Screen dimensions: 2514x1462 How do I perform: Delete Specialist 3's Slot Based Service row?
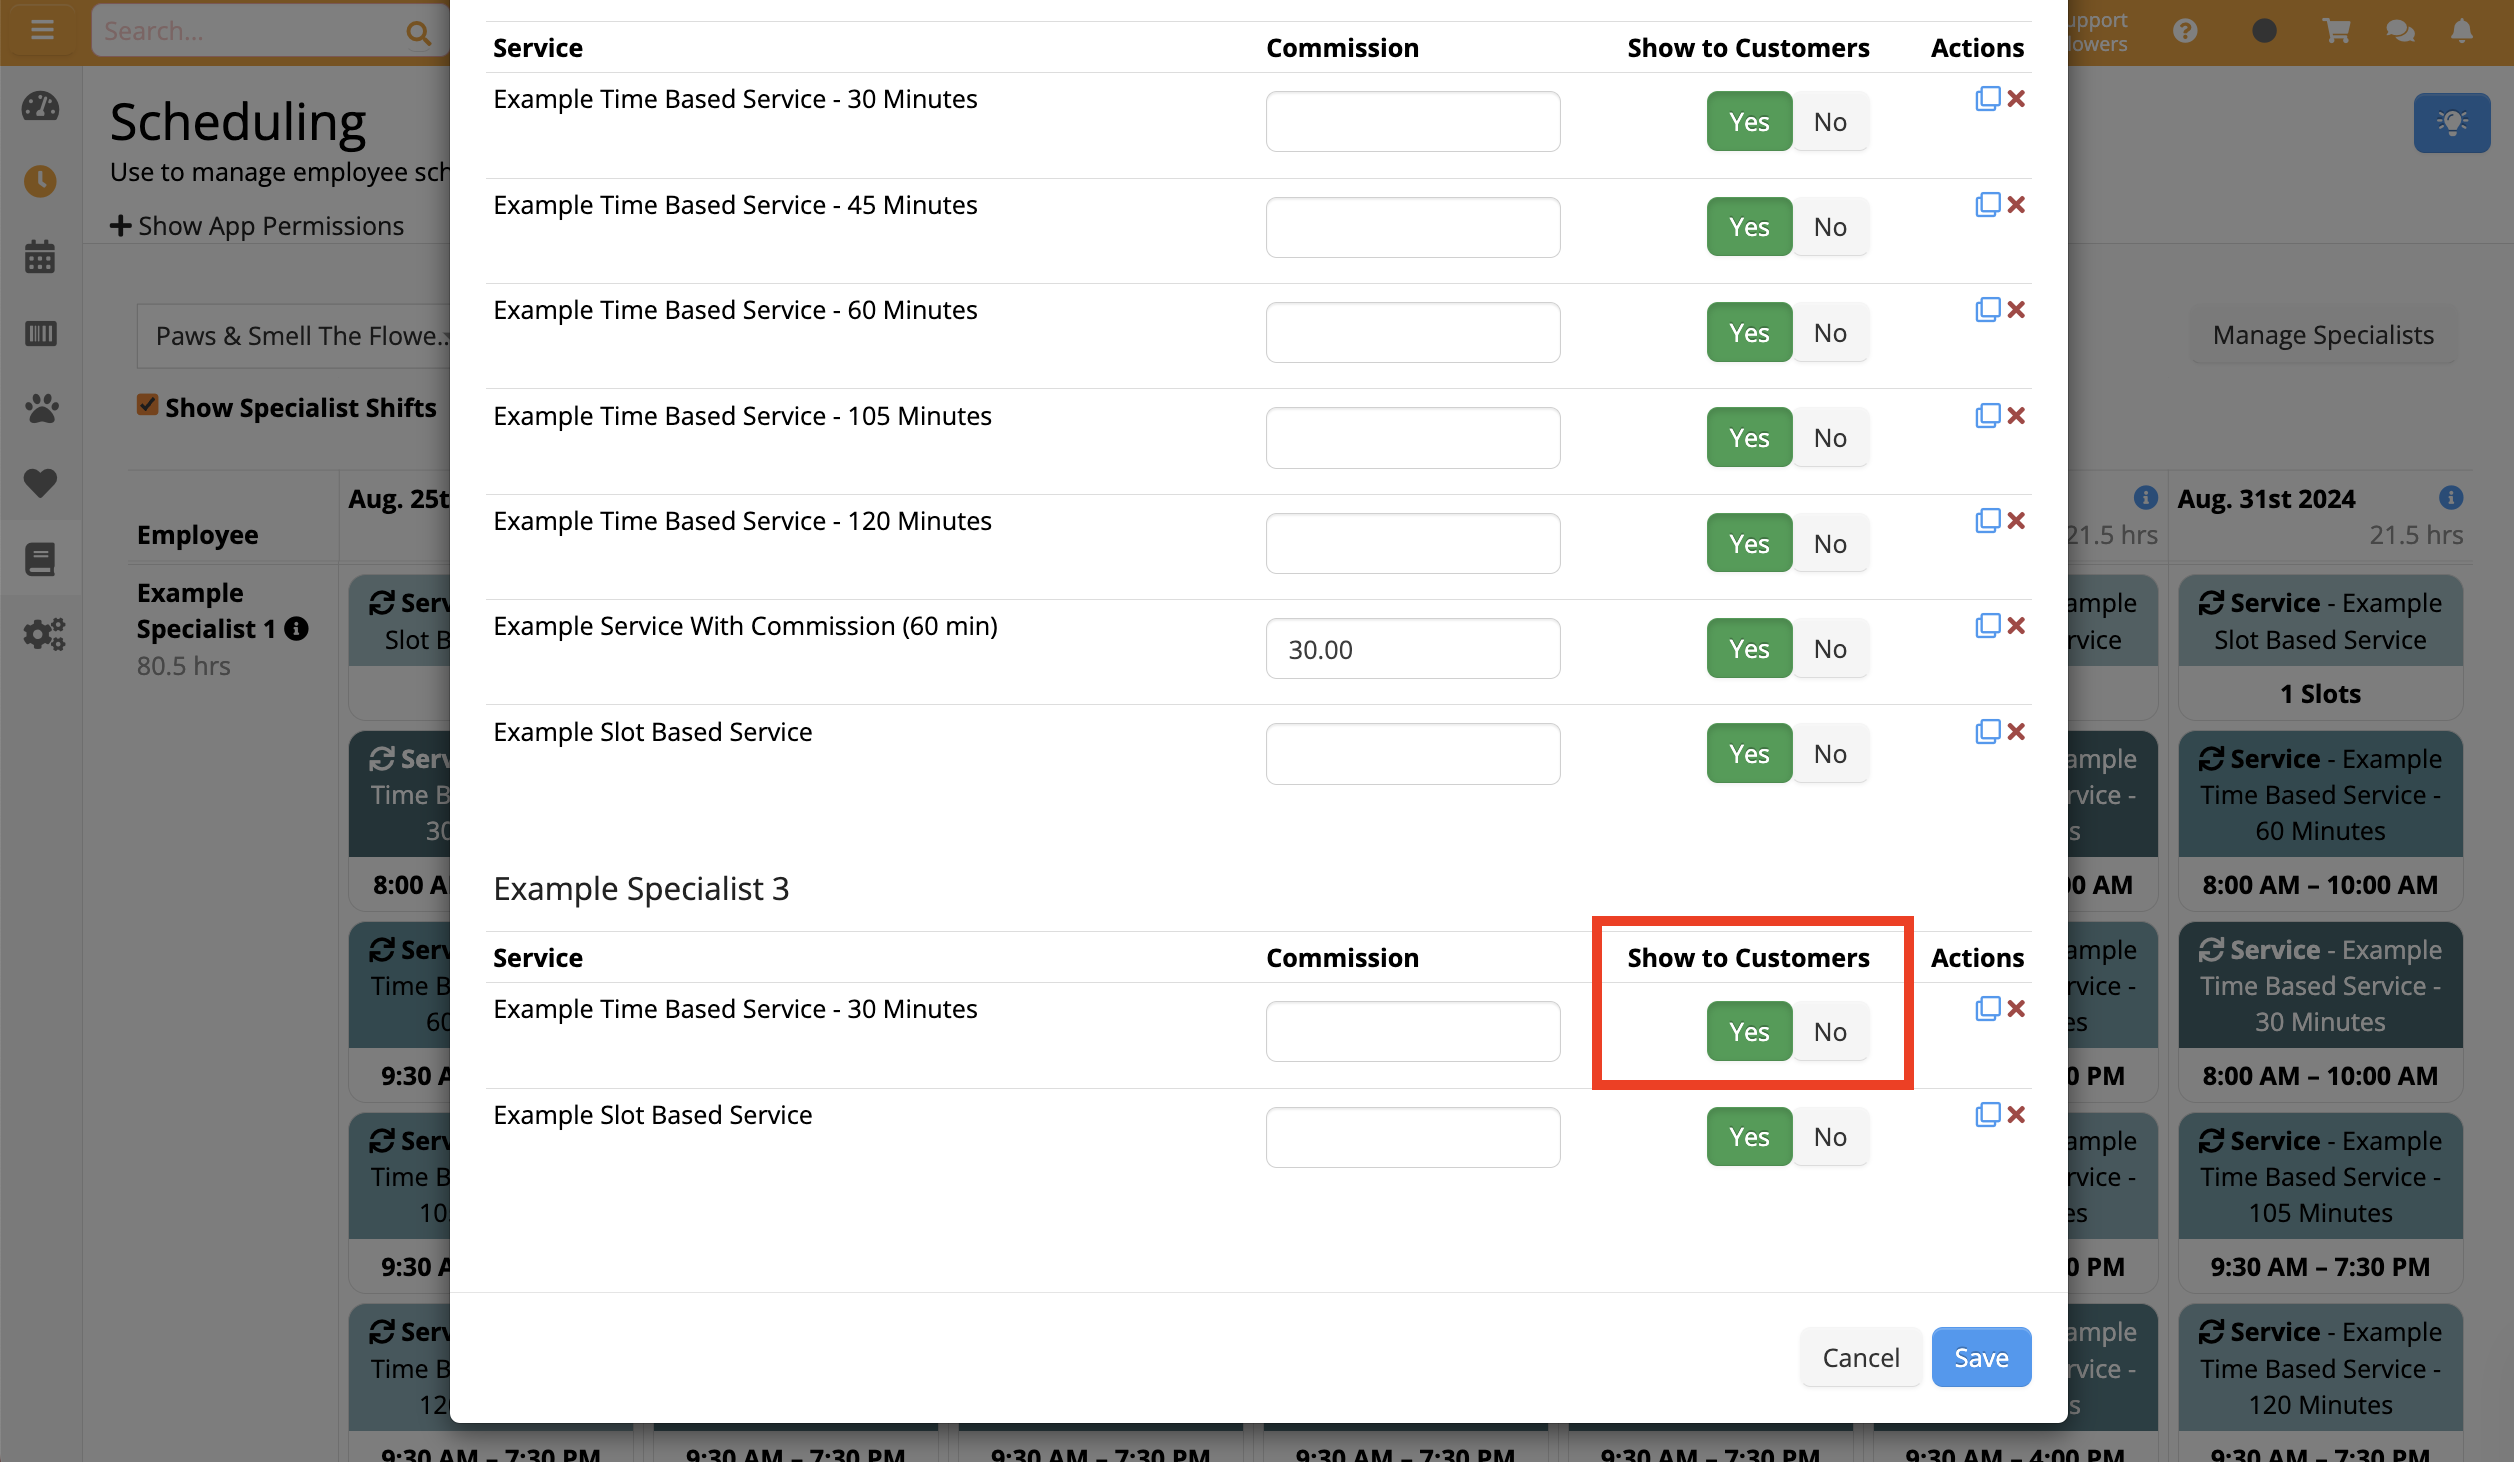2016,1115
